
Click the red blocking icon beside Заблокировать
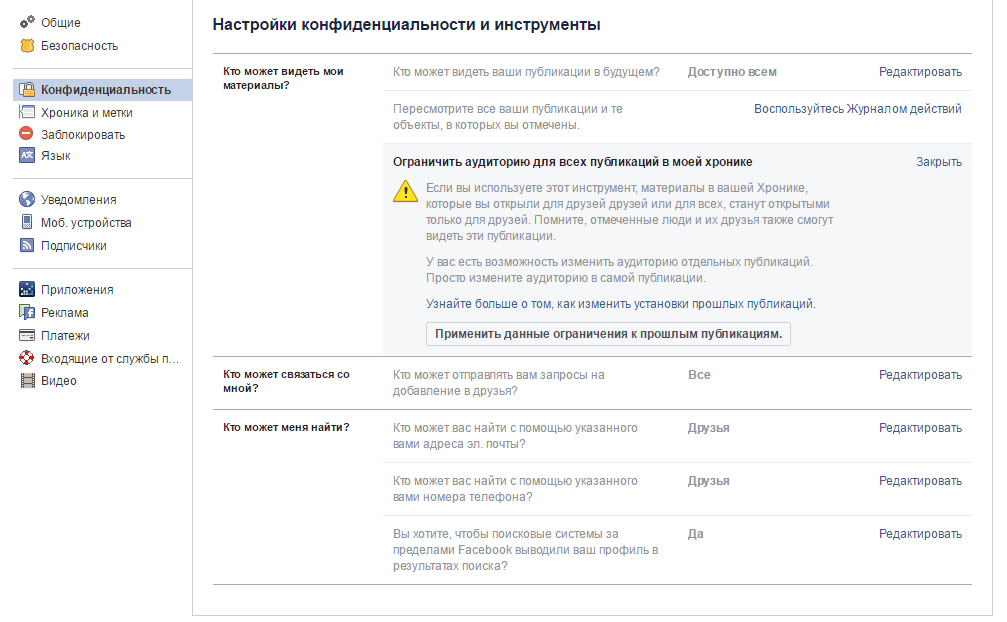(x=27, y=135)
